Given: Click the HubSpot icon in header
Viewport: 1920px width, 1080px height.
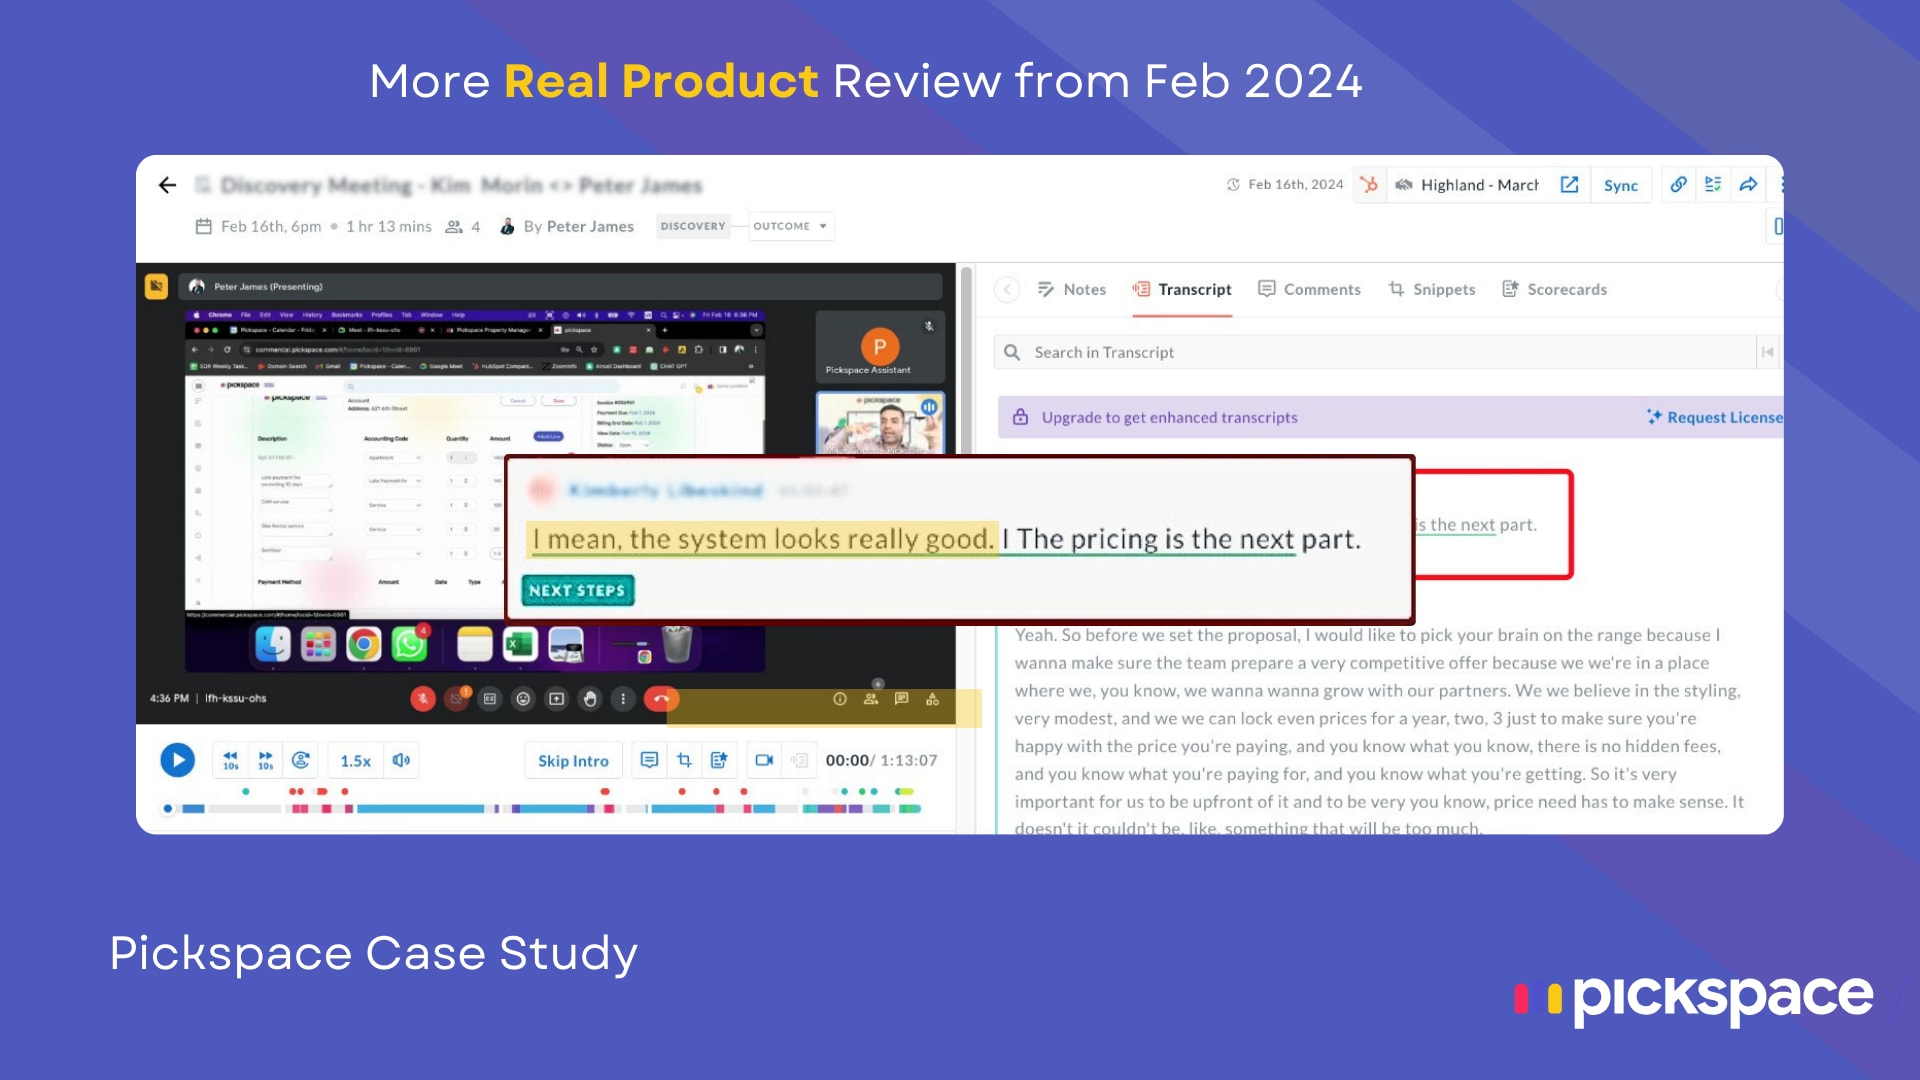Looking at the screenshot, I should (x=1369, y=185).
